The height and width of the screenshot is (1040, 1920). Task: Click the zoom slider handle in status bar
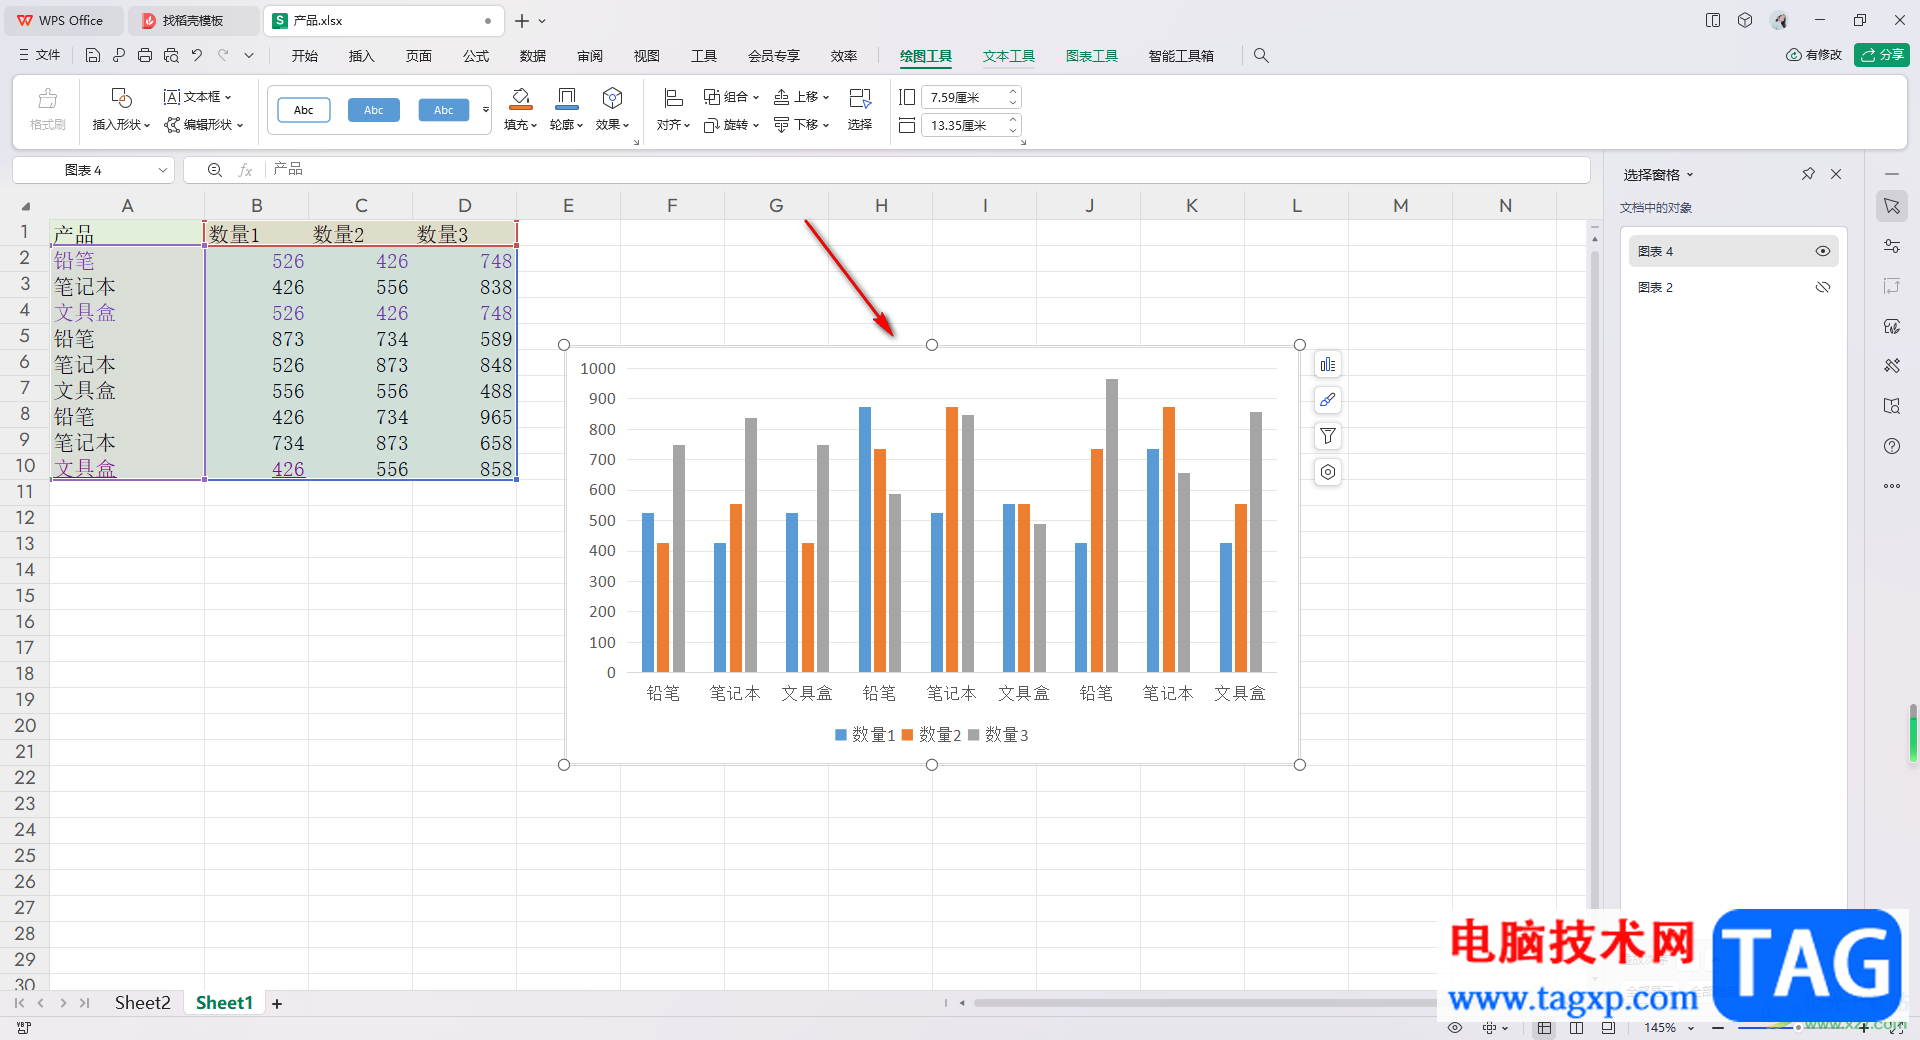[x=1798, y=1028]
